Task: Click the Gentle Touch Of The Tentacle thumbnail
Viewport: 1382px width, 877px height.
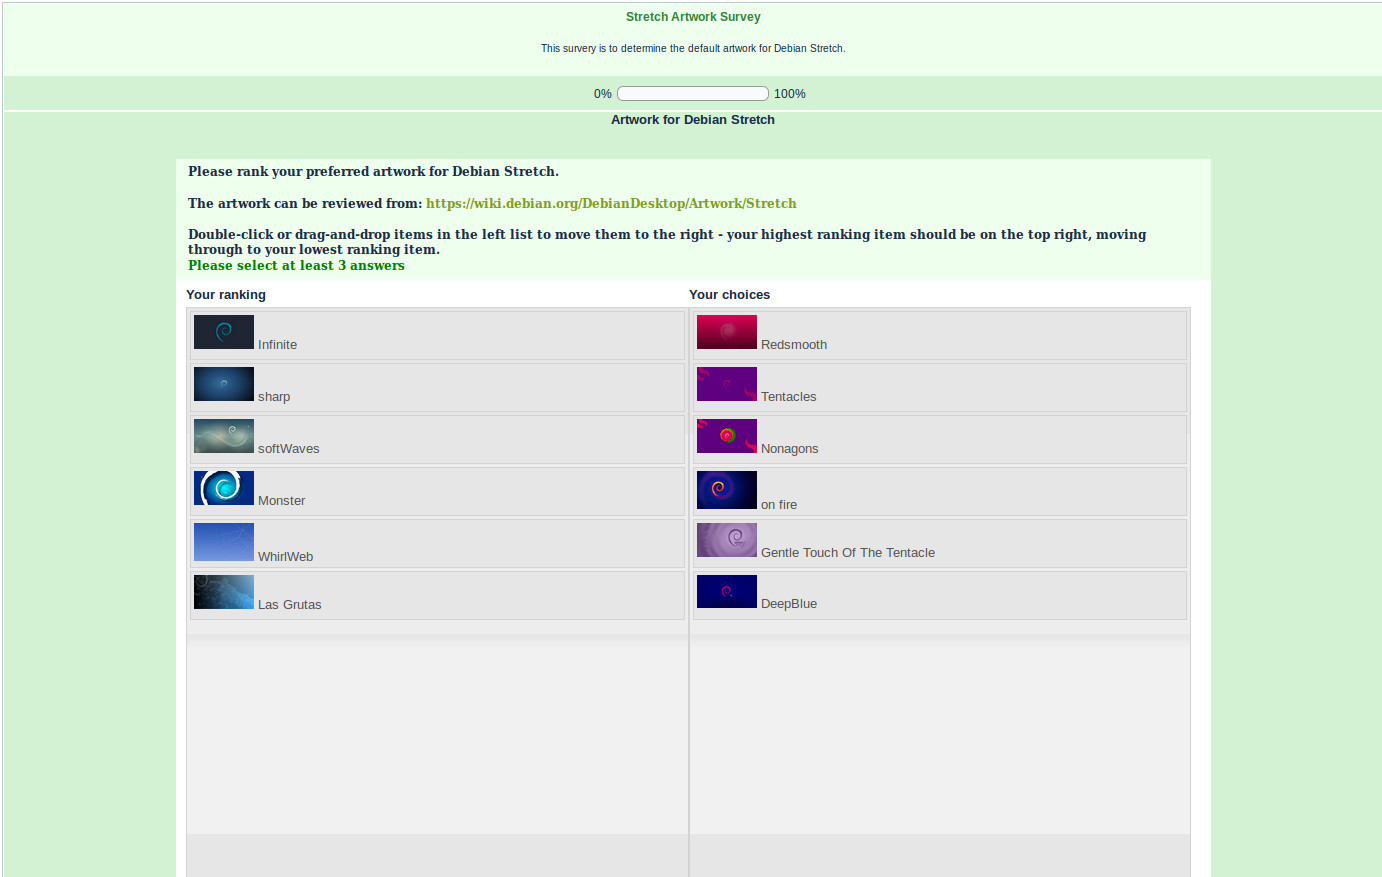Action: click(727, 540)
